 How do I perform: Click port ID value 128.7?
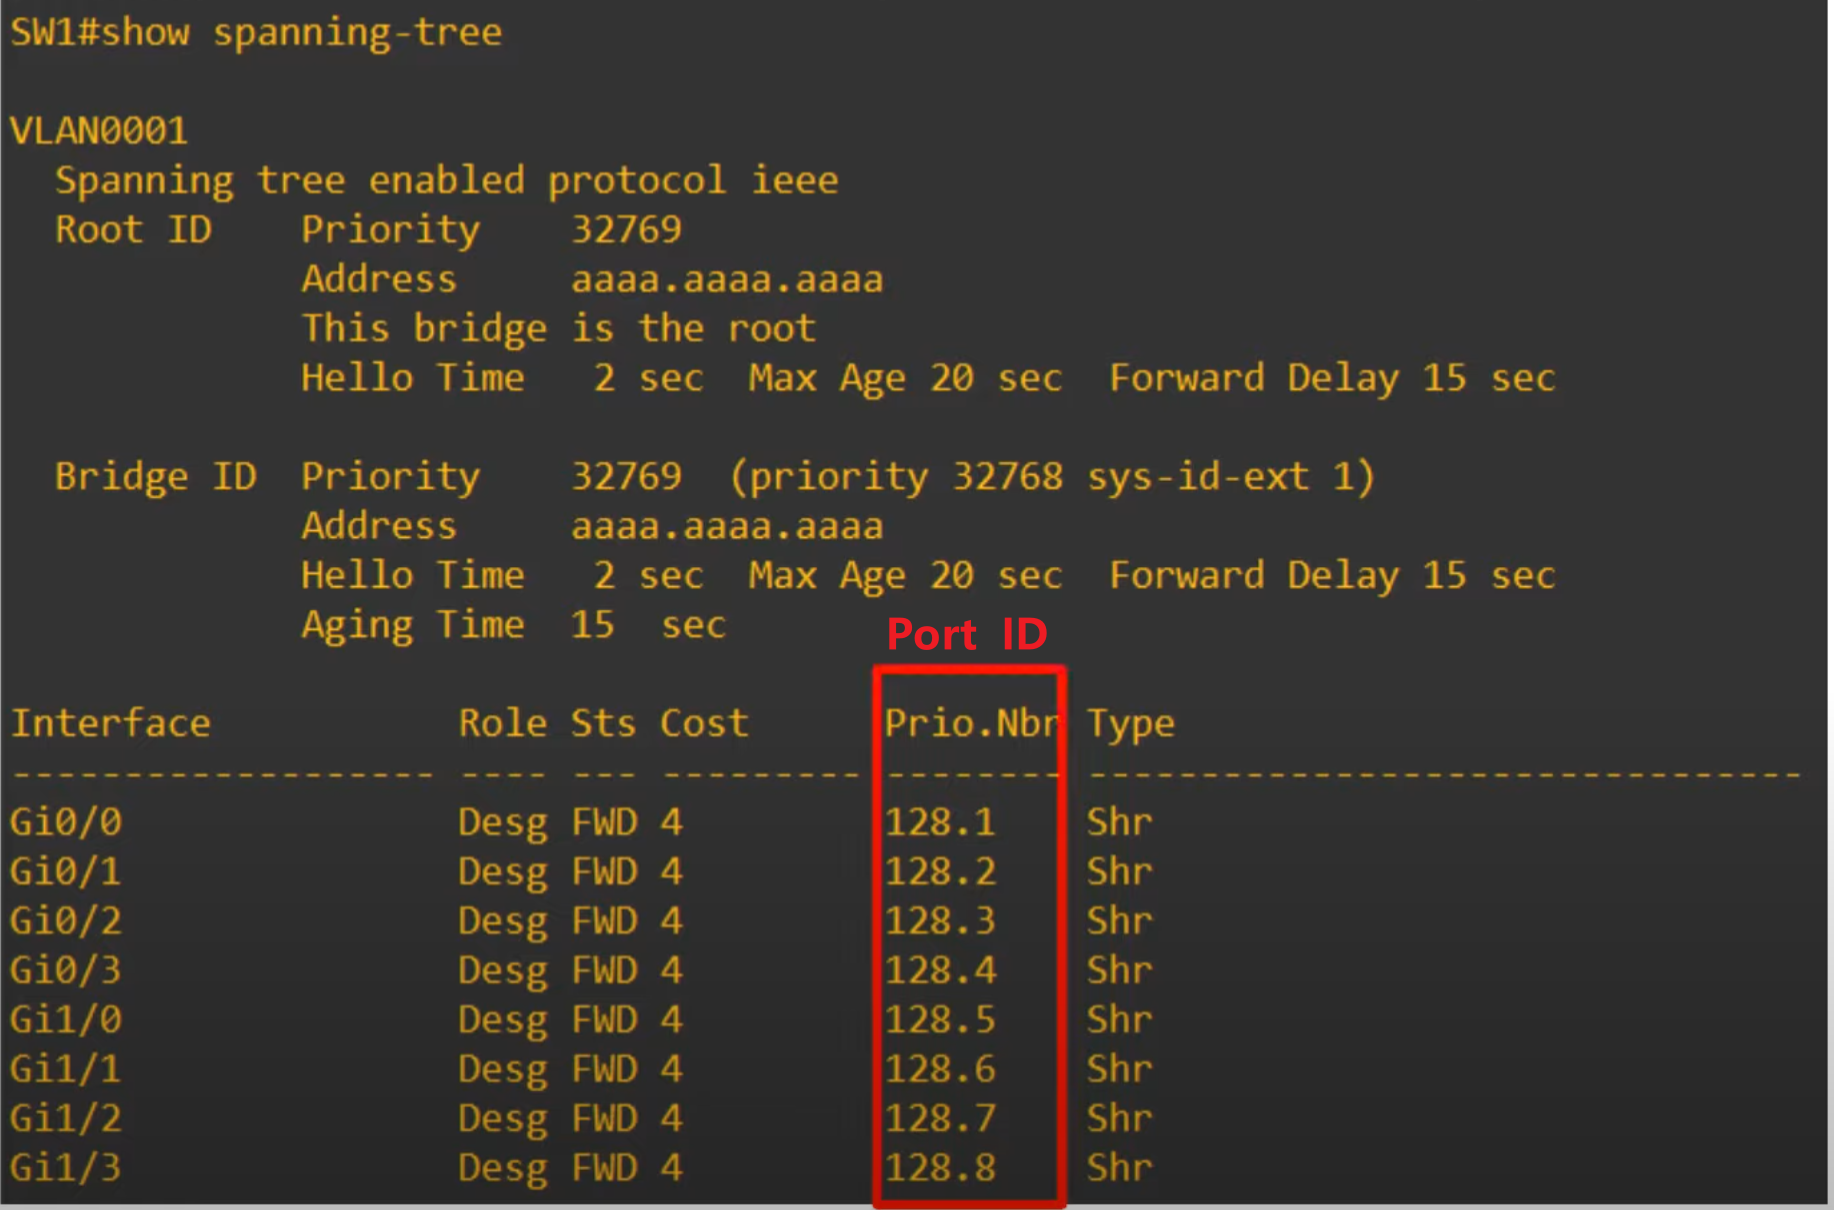pyautogui.click(x=940, y=1119)
